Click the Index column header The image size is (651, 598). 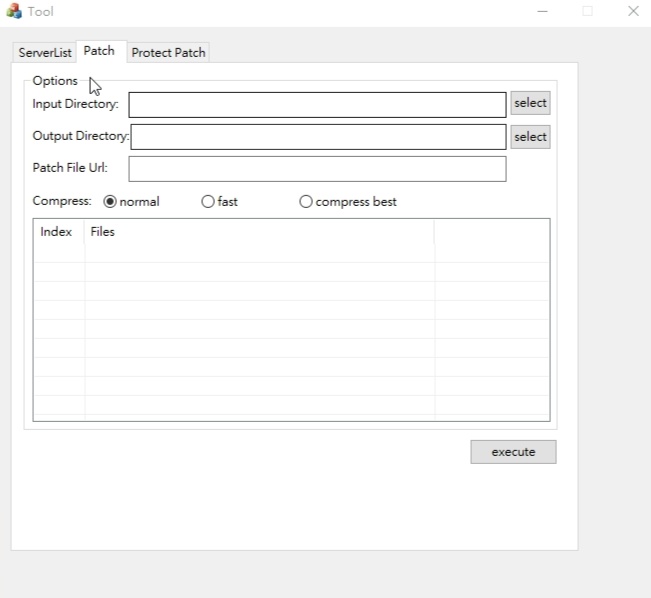tap(59, 232)
